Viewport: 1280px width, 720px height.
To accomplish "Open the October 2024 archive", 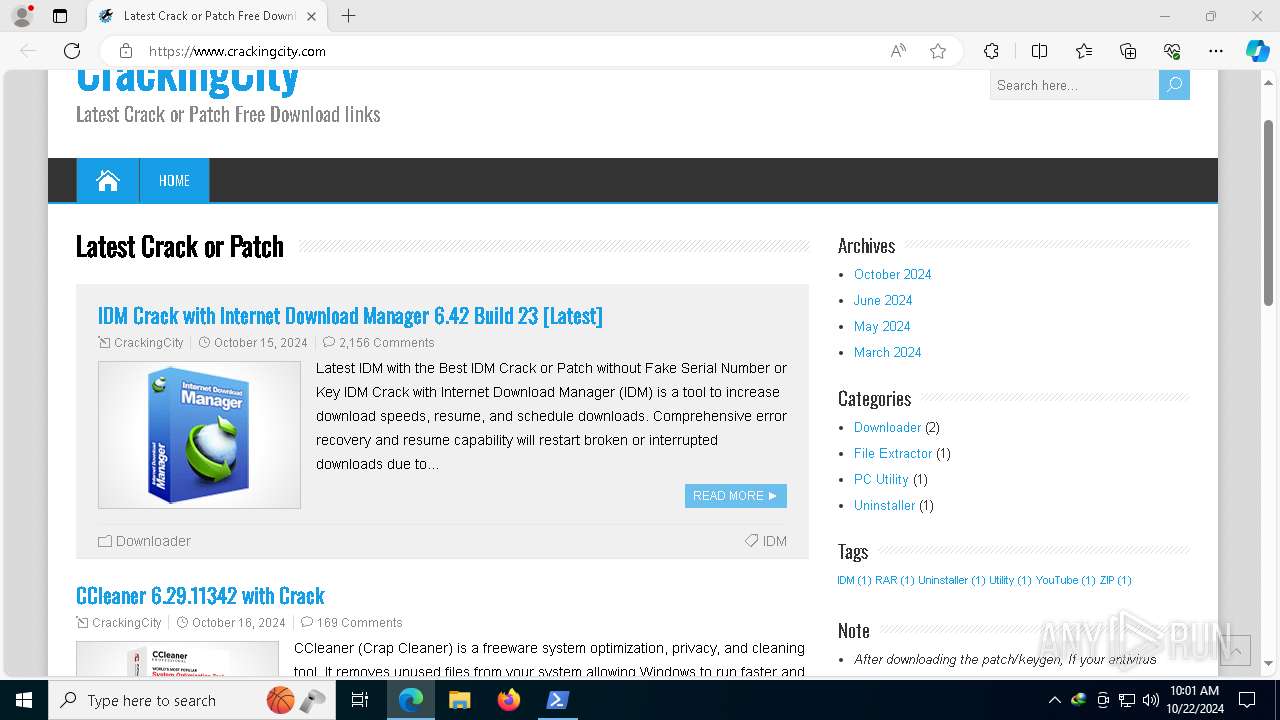I will 892,274.
